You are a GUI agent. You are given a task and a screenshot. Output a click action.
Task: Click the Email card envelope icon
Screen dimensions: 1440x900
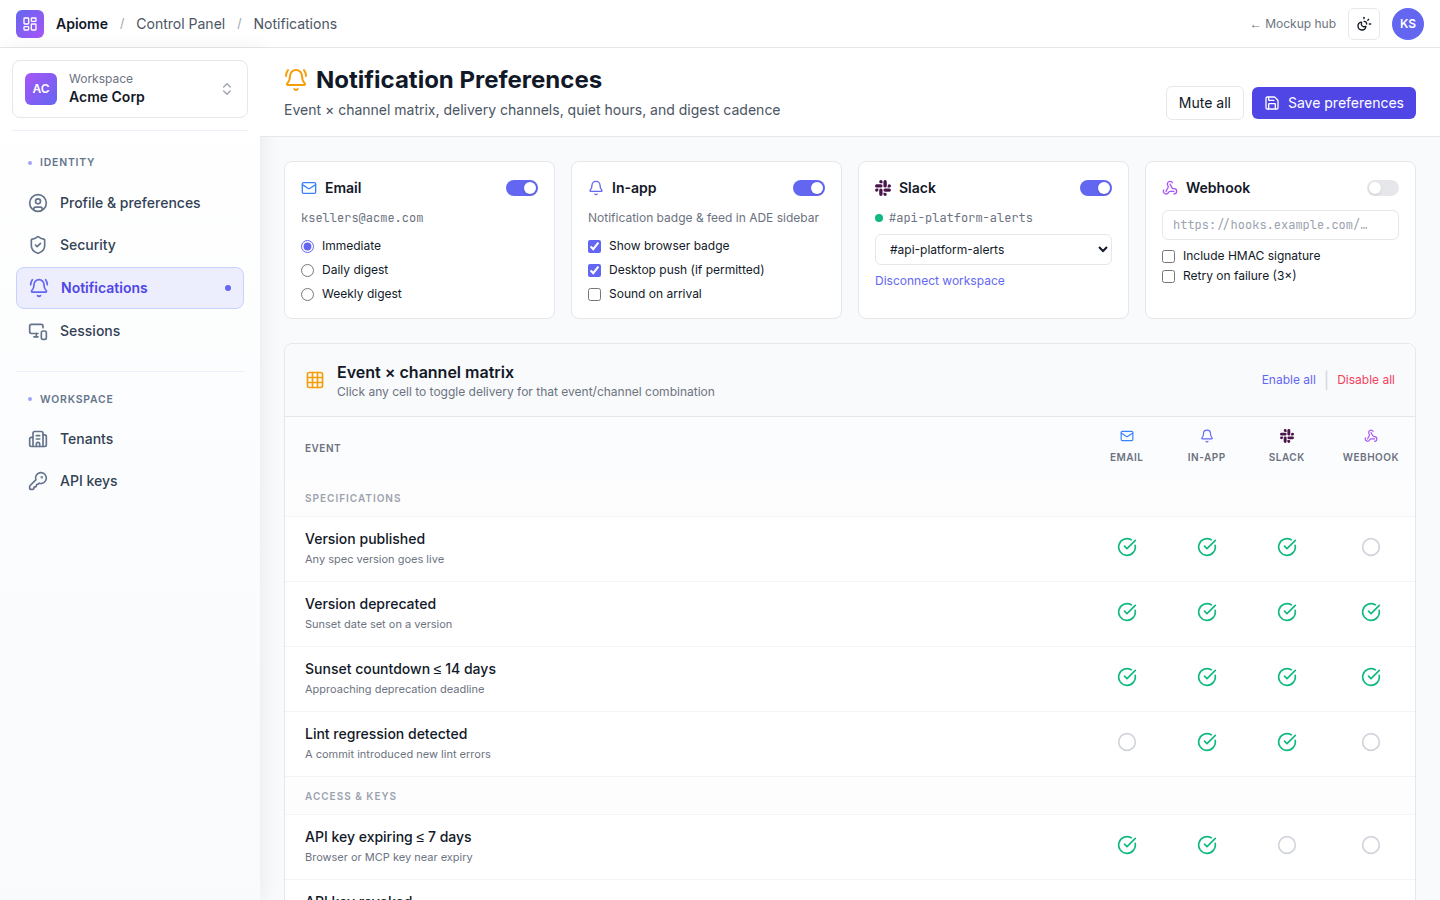coord(309,188)
